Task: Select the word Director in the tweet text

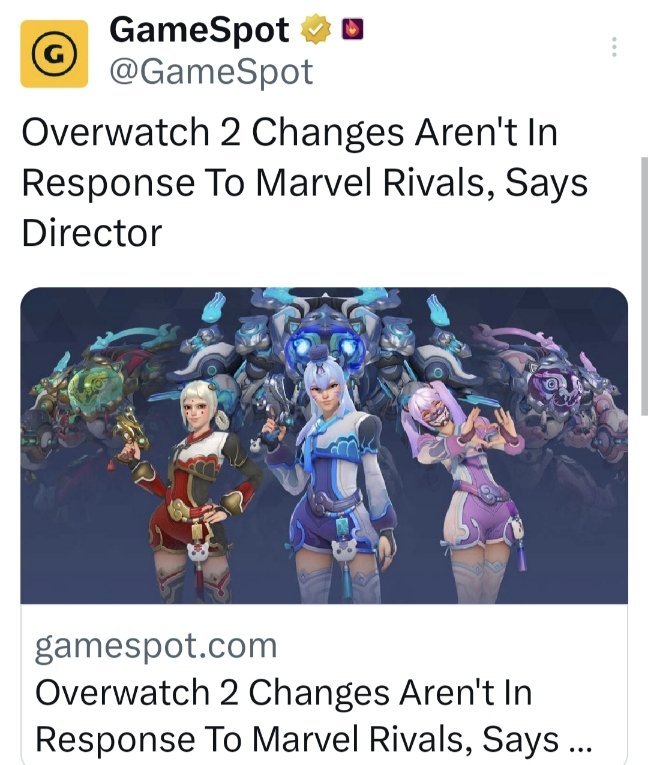Action: (x=92, y=232)
